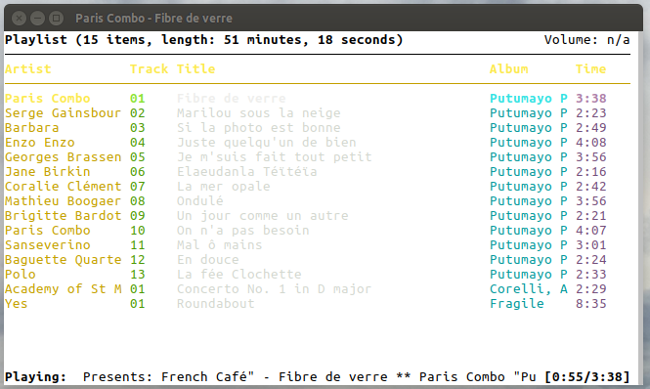Select Concerto No. 1 in D major
This screenshot has height=389, width=650.
[x=306, y=289]
